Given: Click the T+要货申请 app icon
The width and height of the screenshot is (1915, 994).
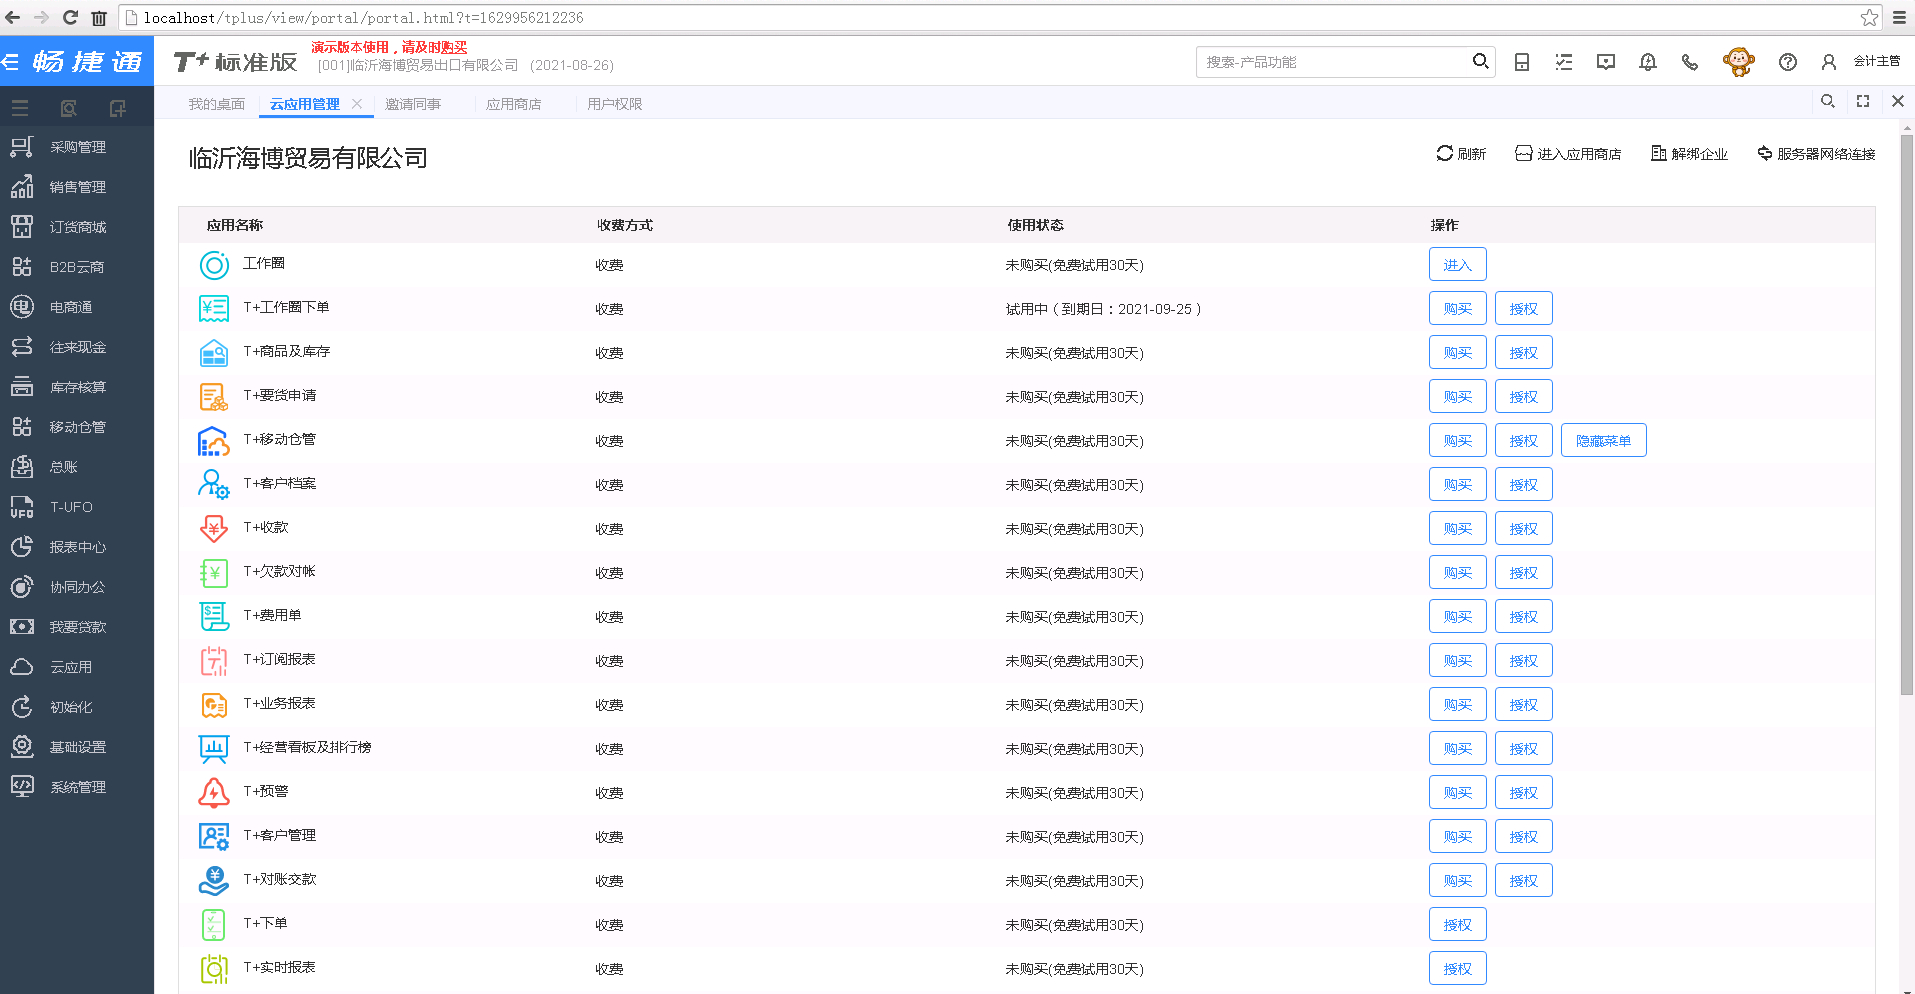Looking at the screenshot, I should [214, 397].
